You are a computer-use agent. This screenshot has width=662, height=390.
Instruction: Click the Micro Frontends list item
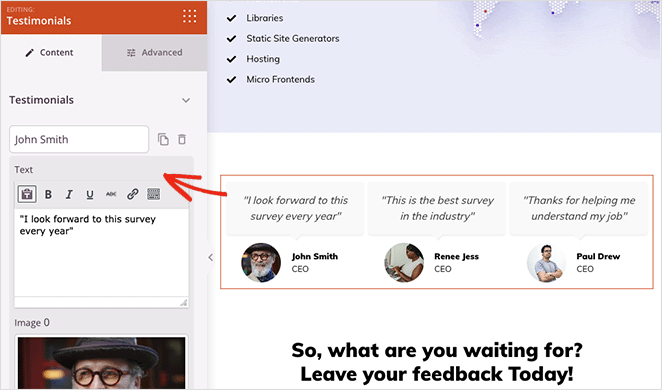tap(281, 79)
